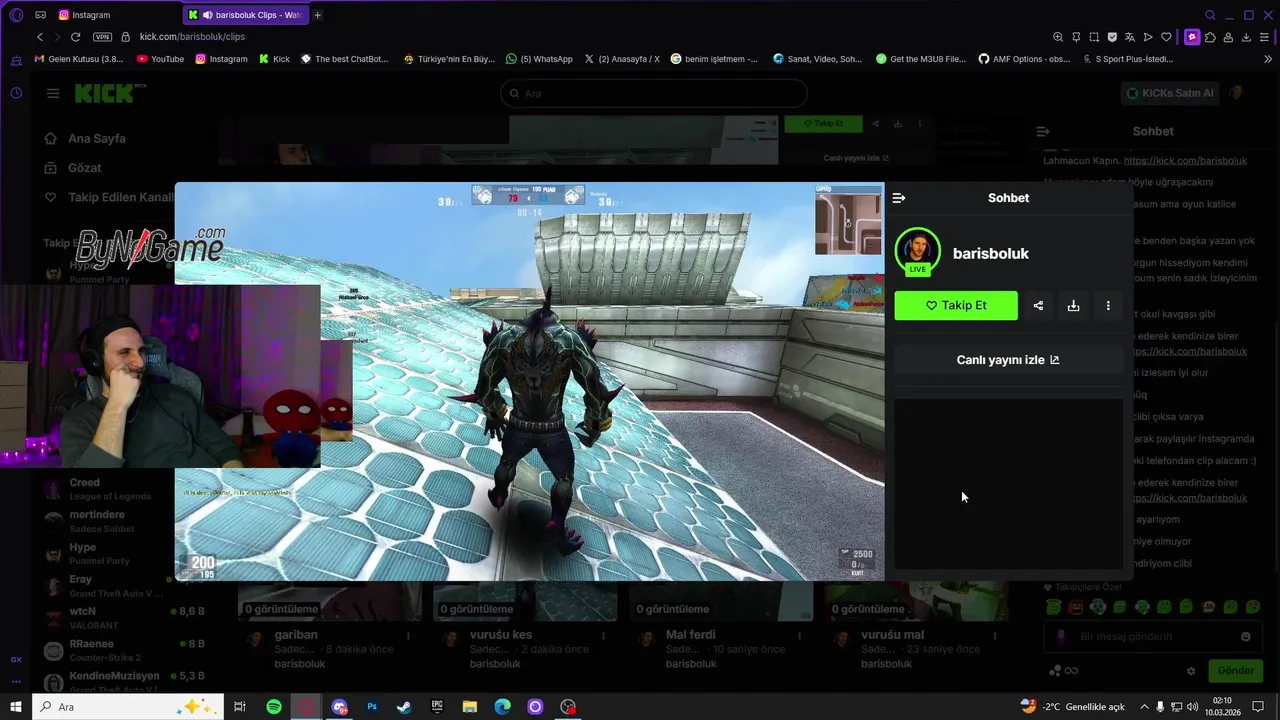This screenshot has height=720, width=1280.
Task: Open options for the Mal ferdi clip
Action: tap(800, 636)
